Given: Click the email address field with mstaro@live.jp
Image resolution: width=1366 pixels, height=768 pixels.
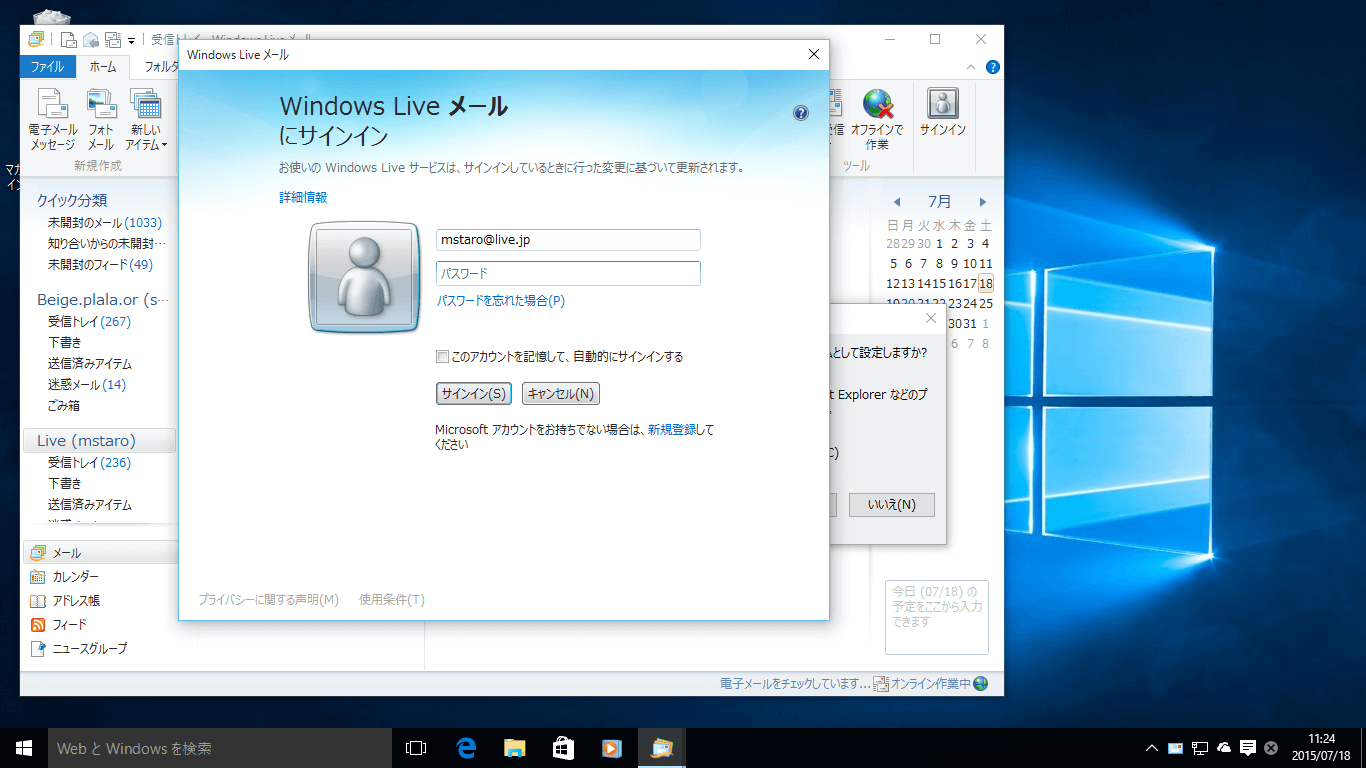Looking at the screenshot, I should pyautogui.click(x=568, y=240).
